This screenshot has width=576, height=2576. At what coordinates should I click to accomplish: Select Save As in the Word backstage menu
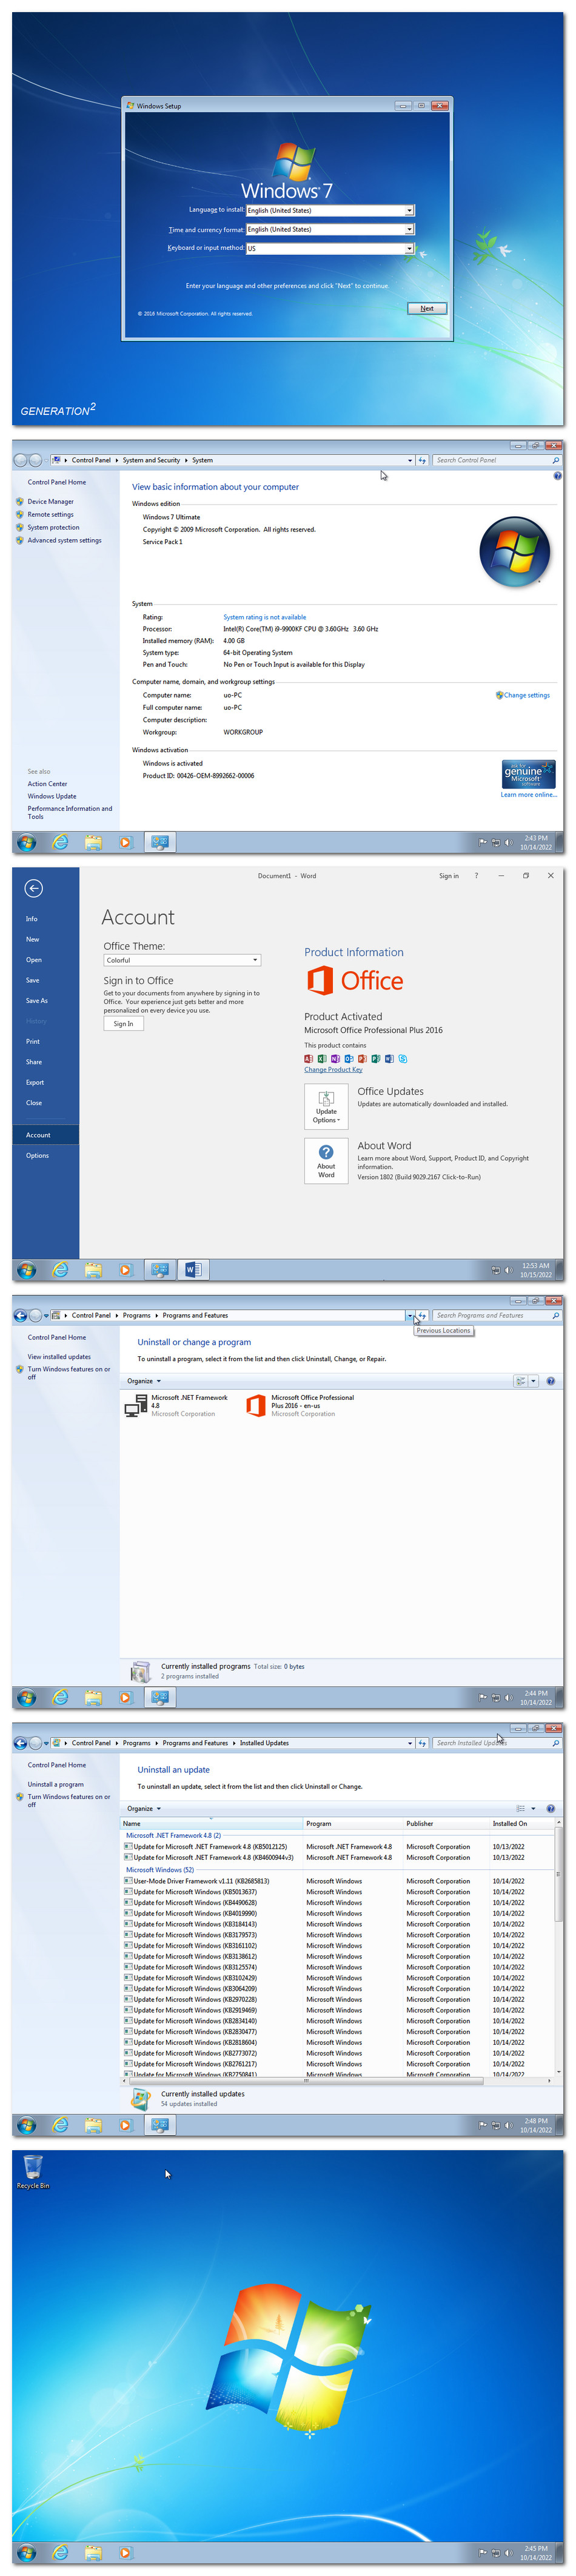coord(36,1000)
